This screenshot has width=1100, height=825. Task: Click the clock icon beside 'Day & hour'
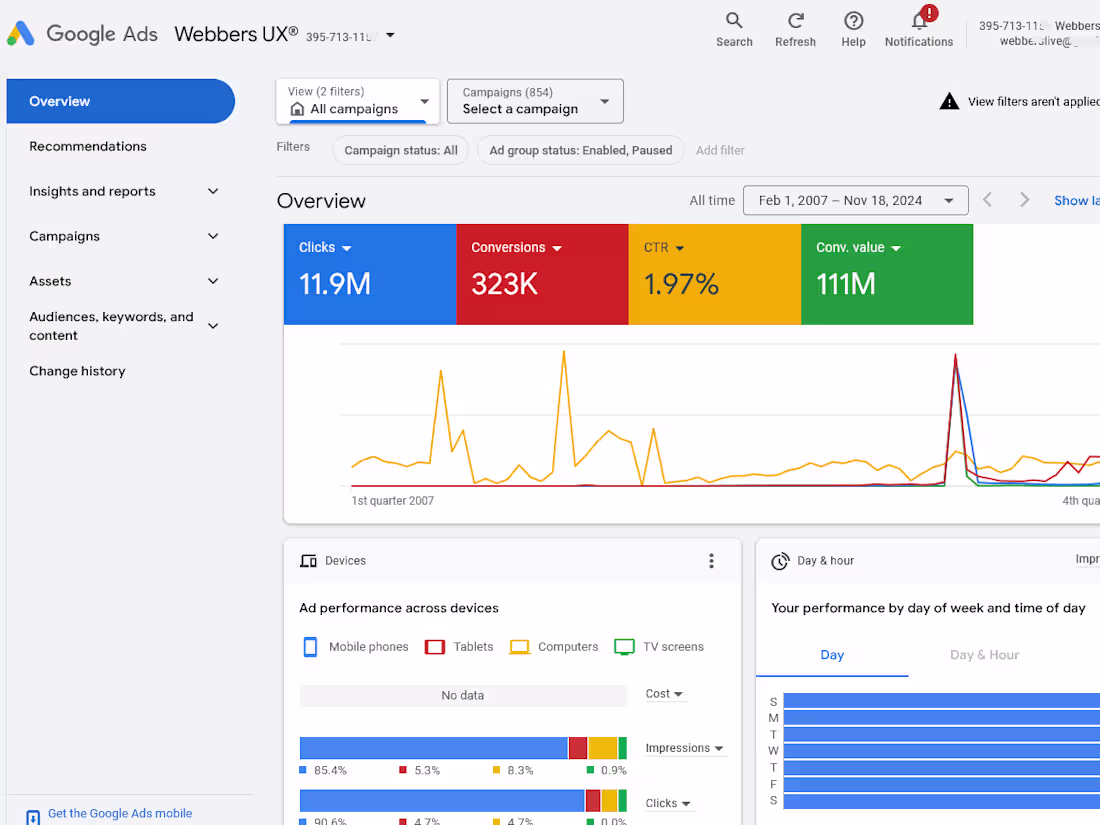[780, 561]
